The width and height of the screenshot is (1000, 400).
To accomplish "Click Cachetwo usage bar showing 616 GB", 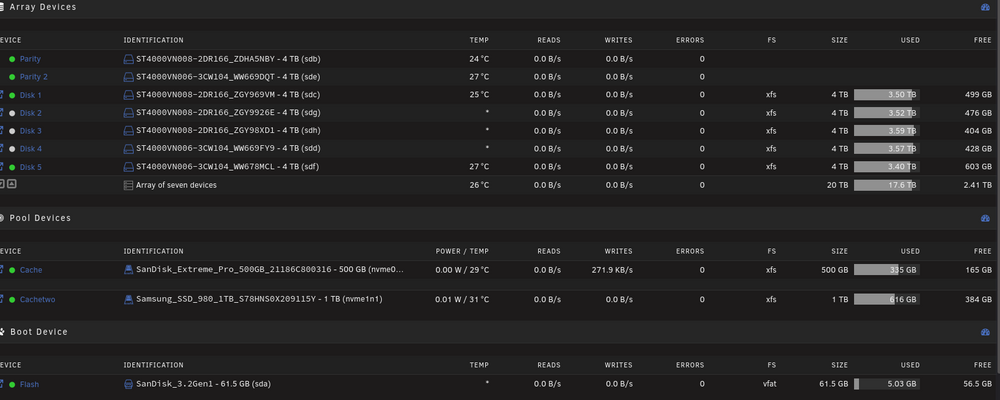I will point(886,299).
